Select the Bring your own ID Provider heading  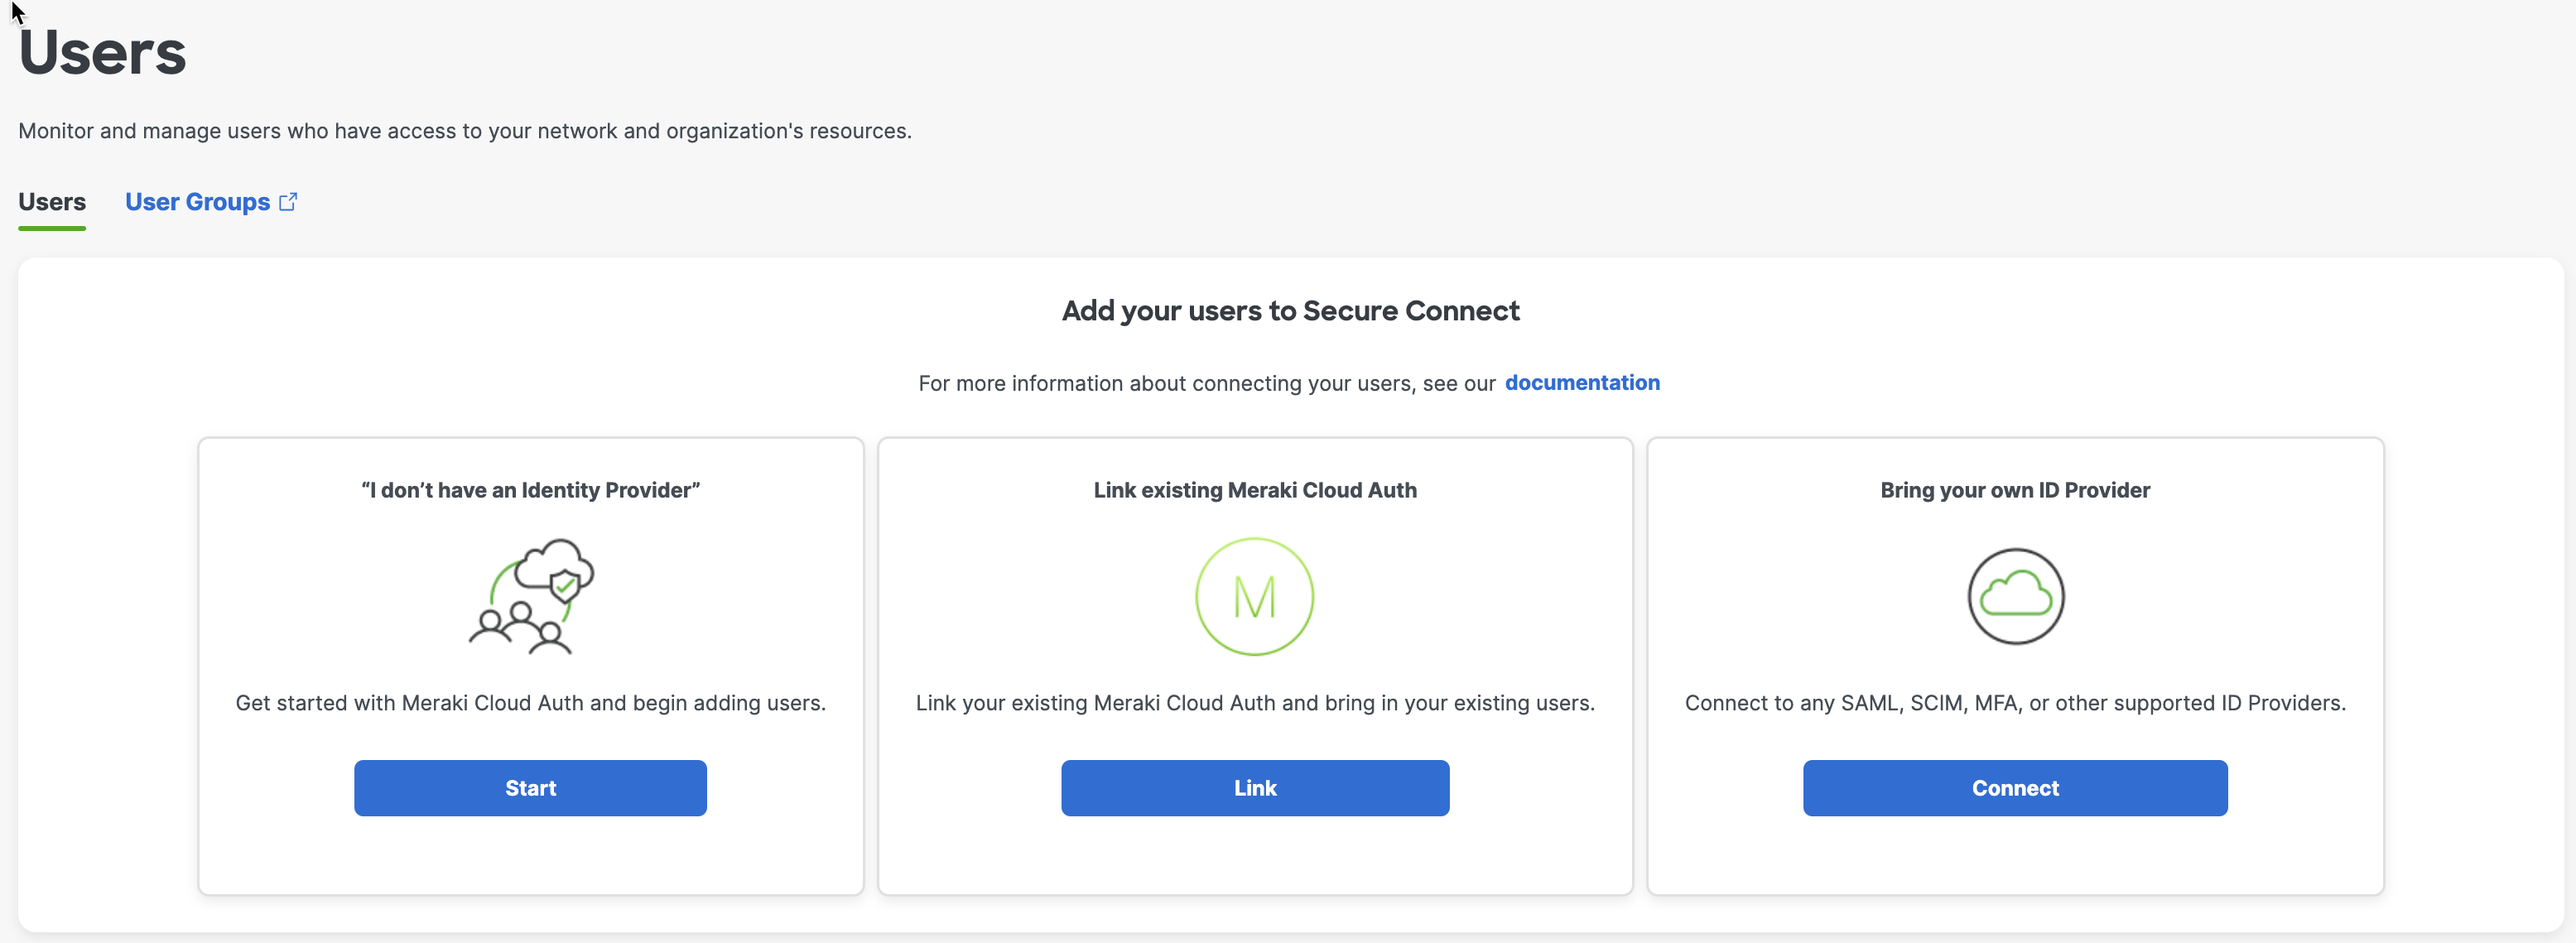(x=2015, y=490)
